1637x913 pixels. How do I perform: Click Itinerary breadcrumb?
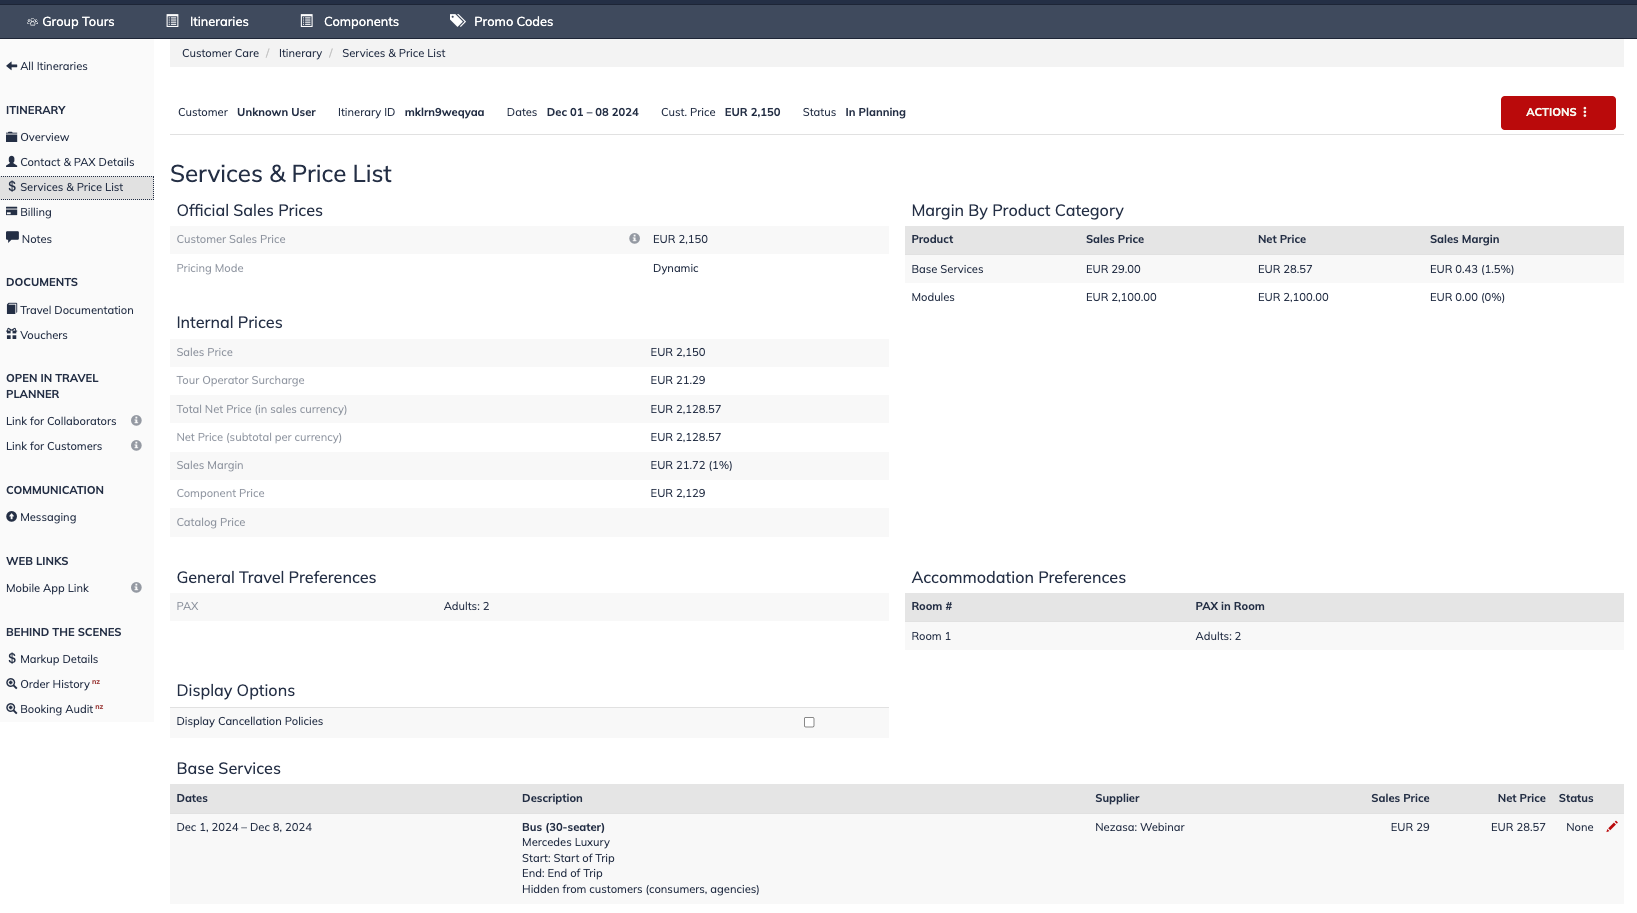pyautogui.click(x=300, y=53)
